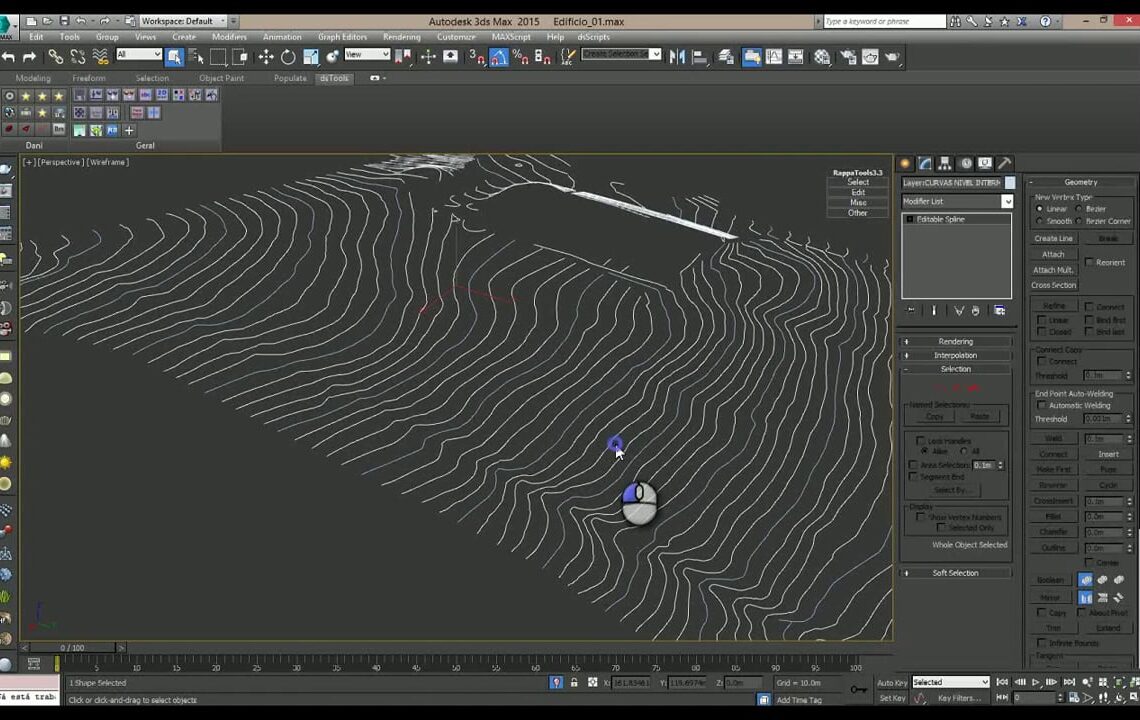Image resolution: width=1140 pixels, height=720 pixels.
Task: Open the Render Setup icon
Action: click(847, 58)
